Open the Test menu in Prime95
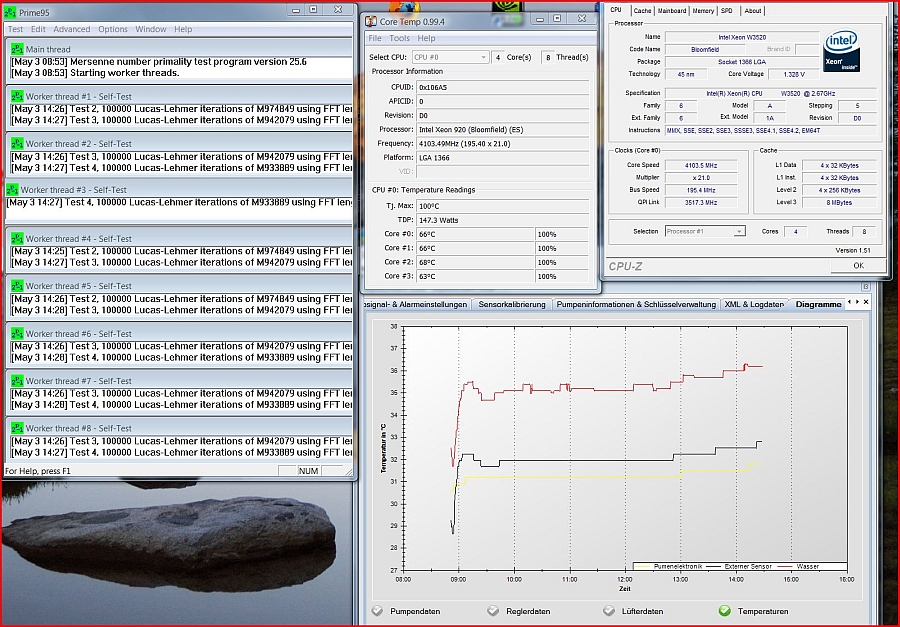Viewport: 900px width, 627px height. [x=15, y=29]
